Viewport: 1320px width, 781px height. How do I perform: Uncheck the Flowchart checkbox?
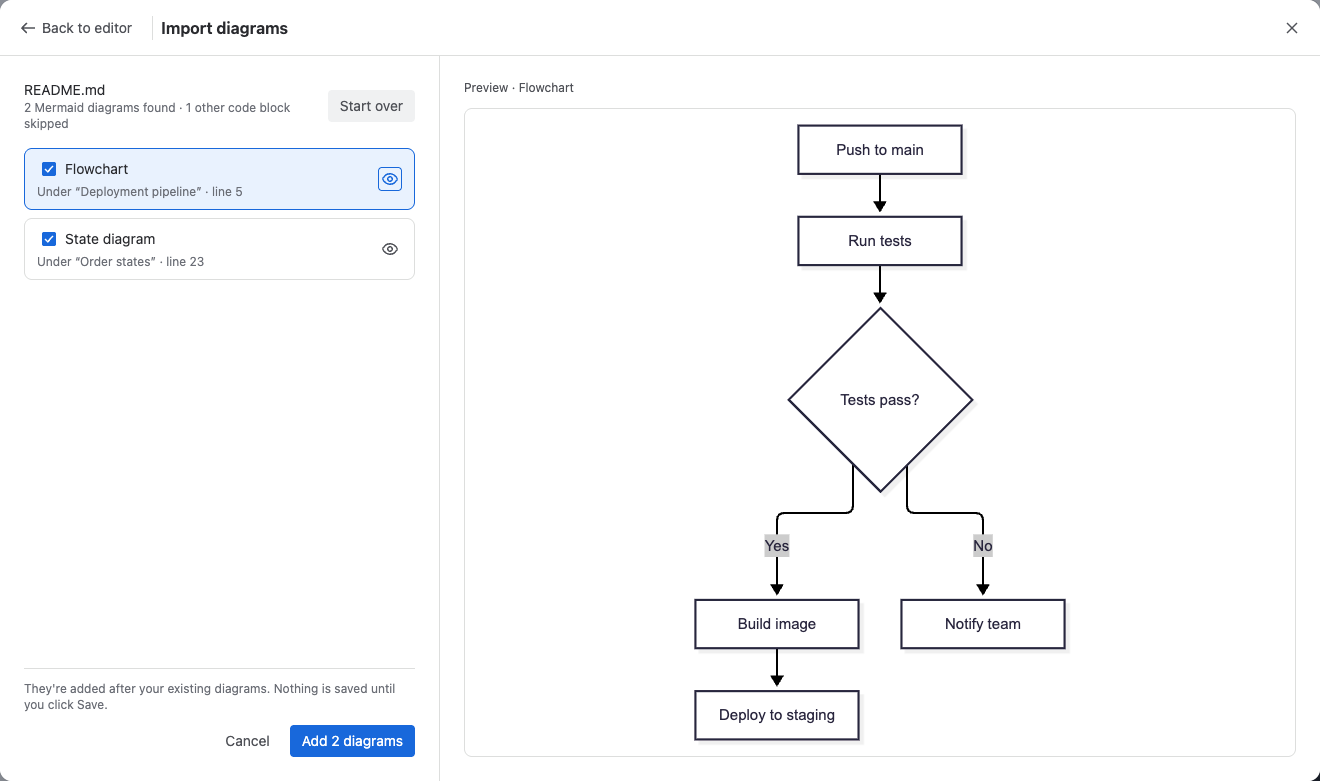(x=49, y=169)
